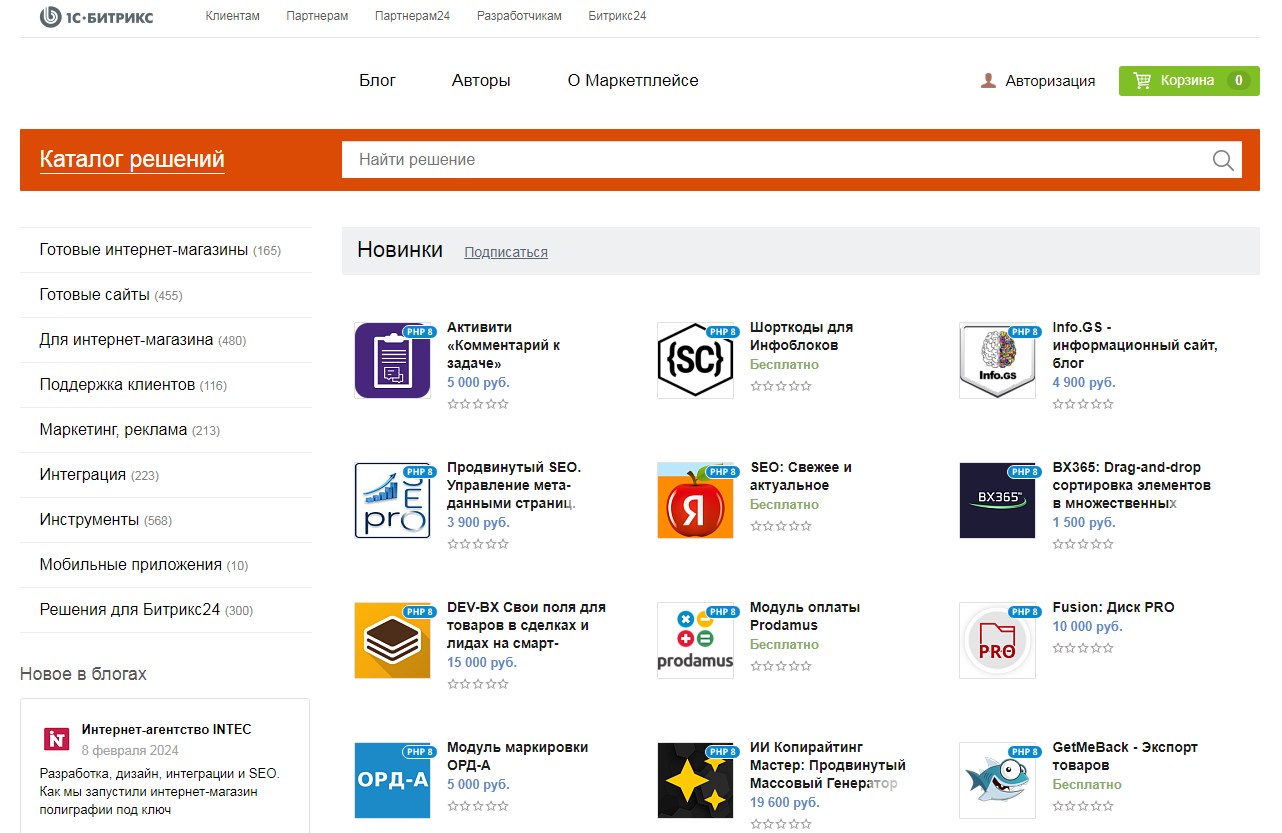Image resolution: width=1282 pixels, height=833 pixels.
Task: Open the Активити «Комментарий к задаче» title
Action: [504, 345]
